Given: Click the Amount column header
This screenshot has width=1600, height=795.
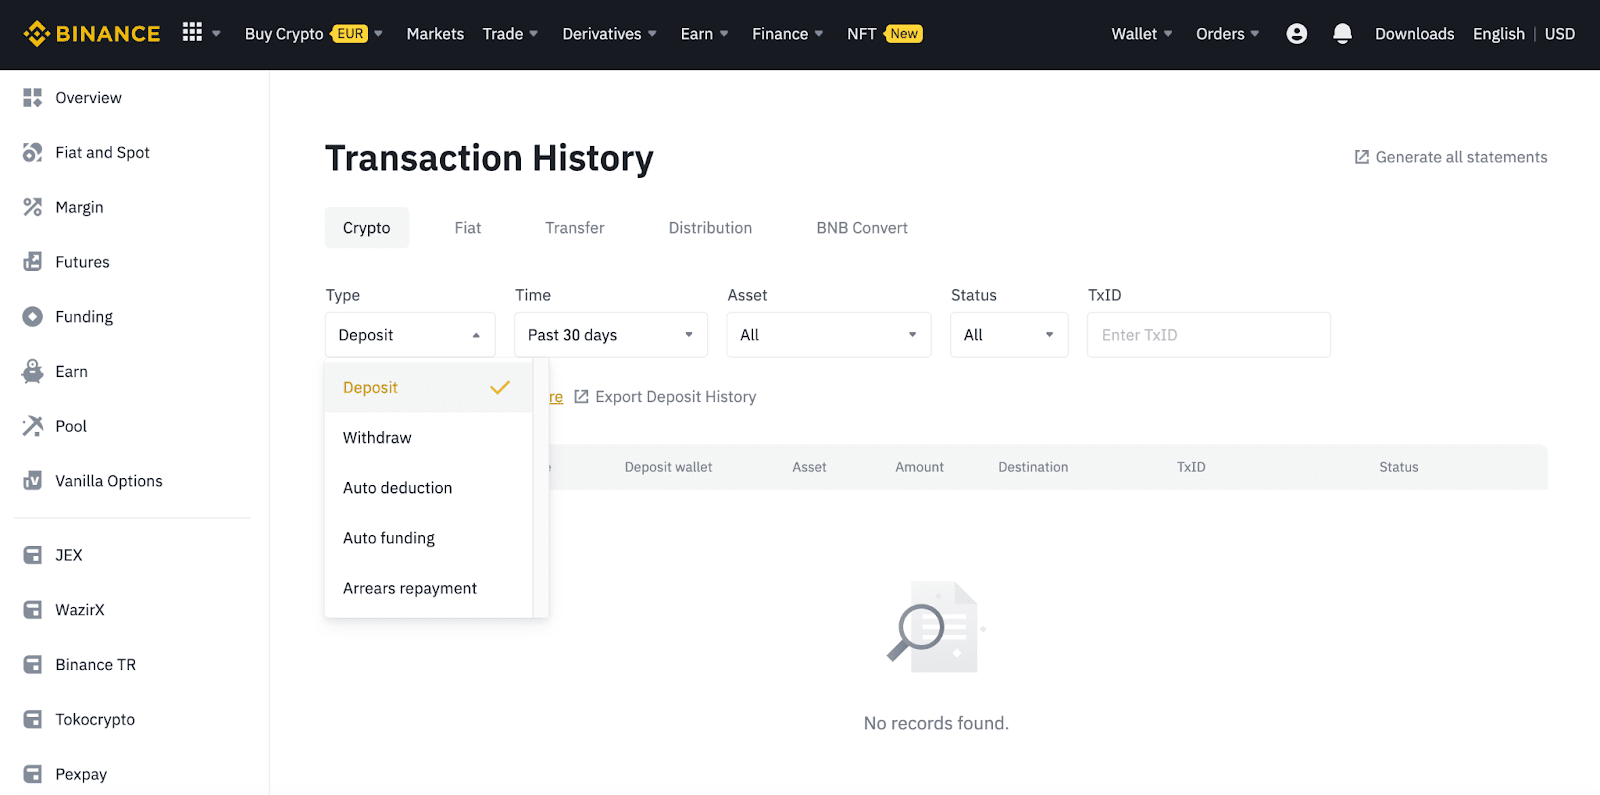Looking at the screenshot, I should pyautogui.click(x=920, y=467).
